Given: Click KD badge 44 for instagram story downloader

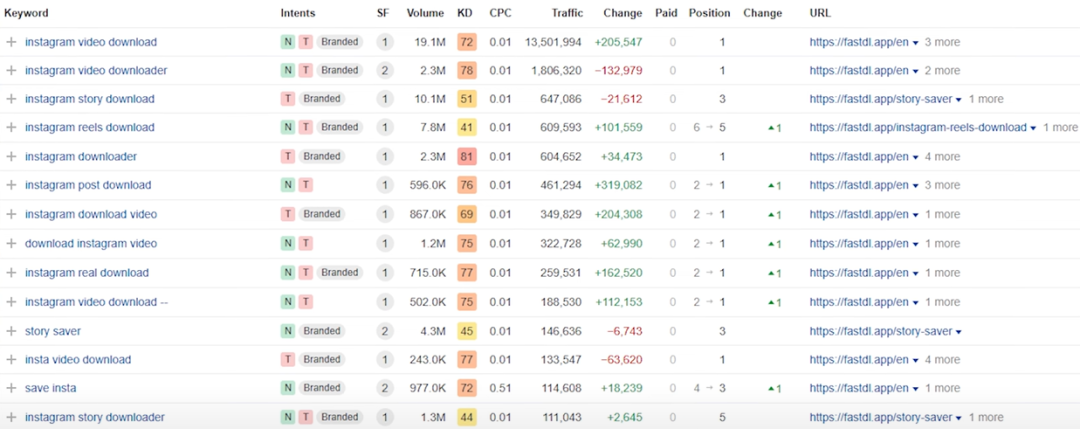Looking at the screenshot, I should [466, 417].
